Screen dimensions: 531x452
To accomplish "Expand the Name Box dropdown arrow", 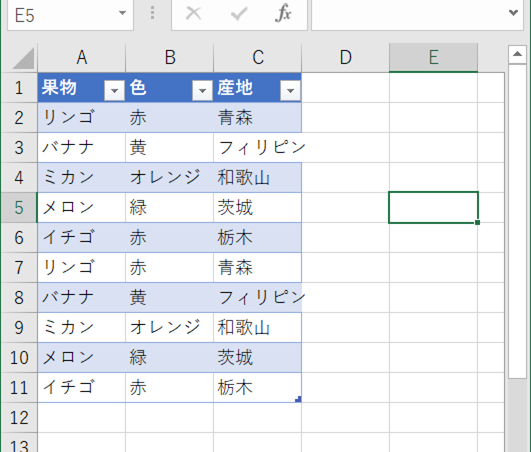I will tap(122, 14).
